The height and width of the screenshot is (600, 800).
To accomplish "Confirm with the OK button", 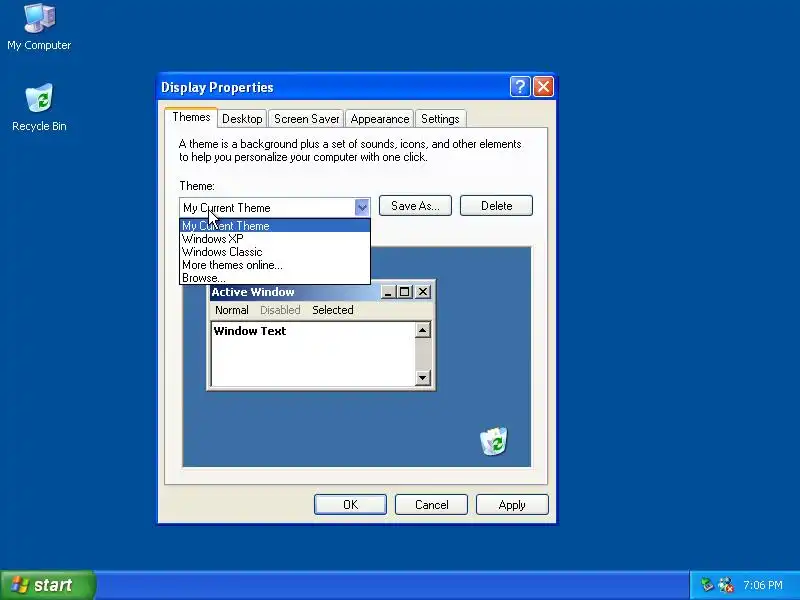I will [351, 505].
